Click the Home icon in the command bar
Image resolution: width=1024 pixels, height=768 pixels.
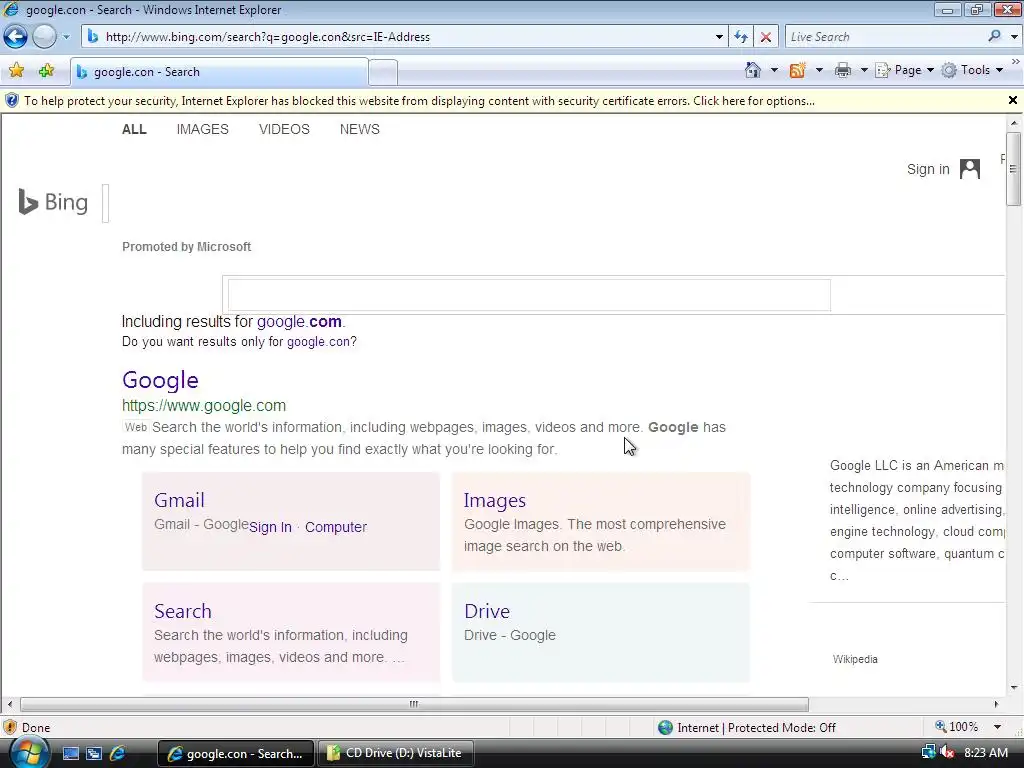pyautogui.click(x=753, y=70)
